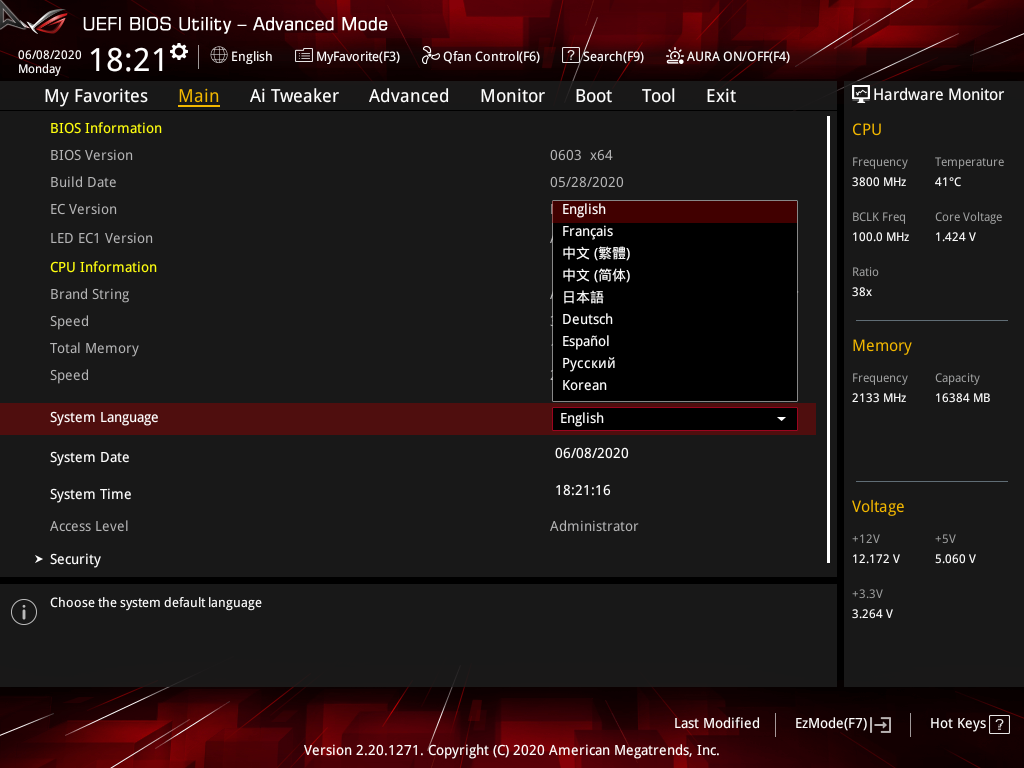Select 中文 (繁體) language option
This screenshot has width=1024, height=768.
pyautogui.click(x=675, y=253)
